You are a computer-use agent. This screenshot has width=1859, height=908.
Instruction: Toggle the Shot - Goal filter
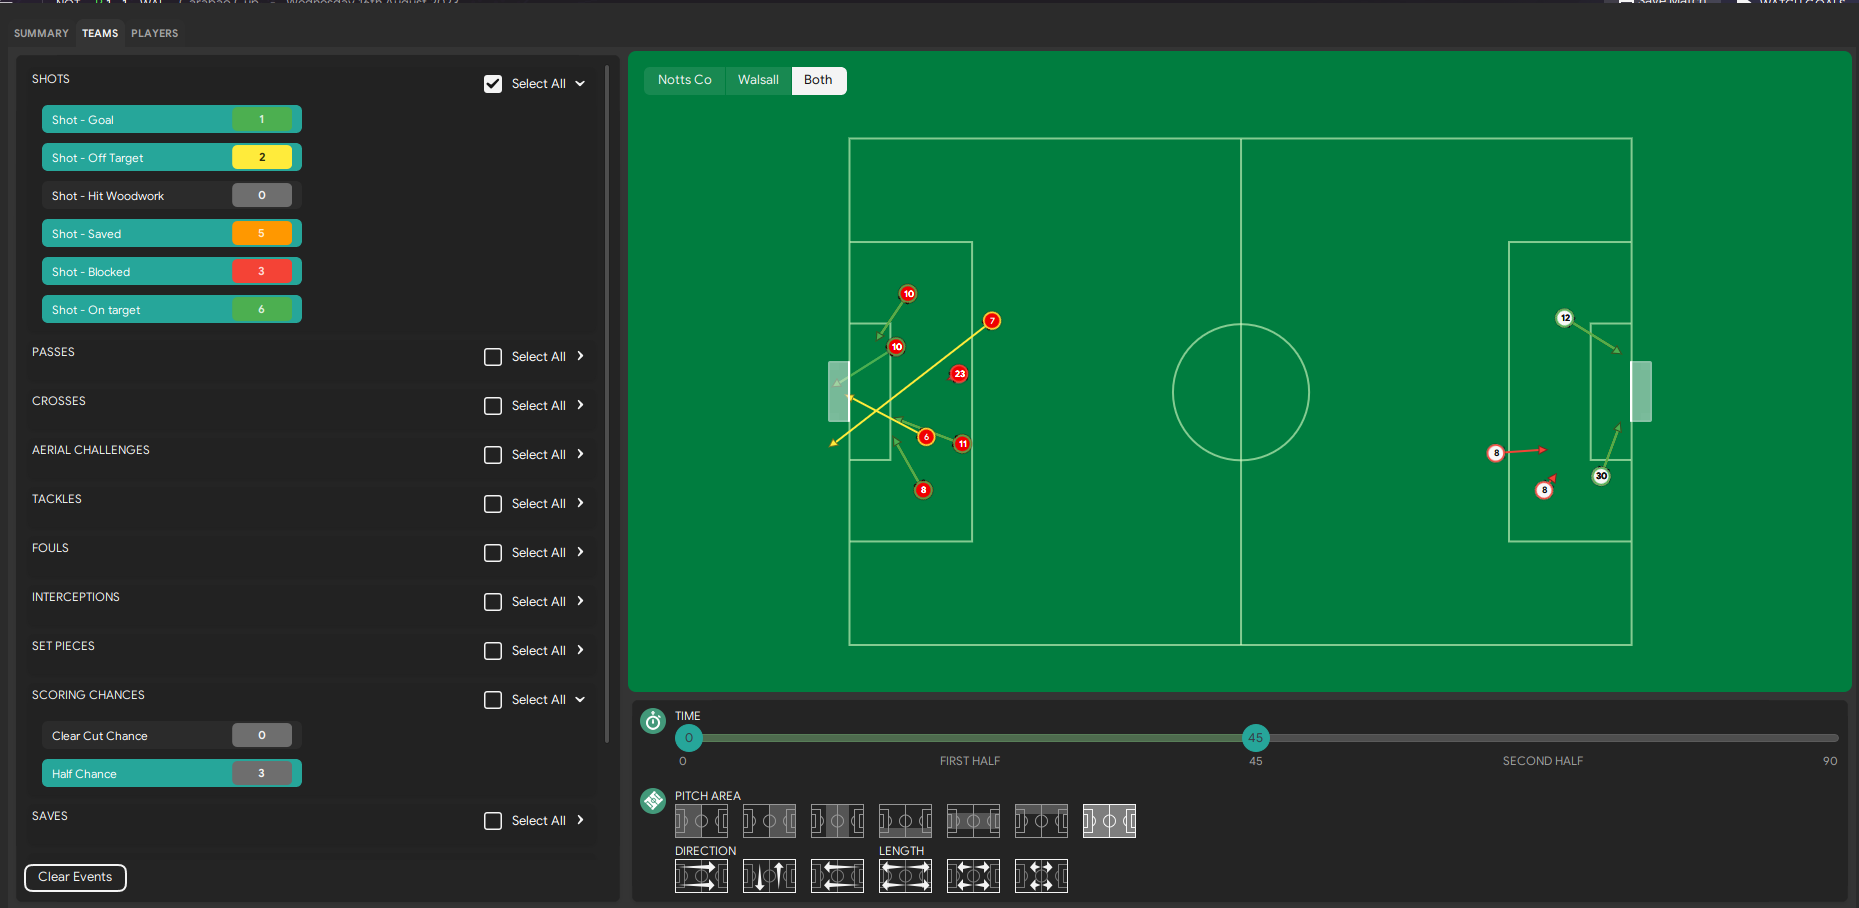pos(172,120)
